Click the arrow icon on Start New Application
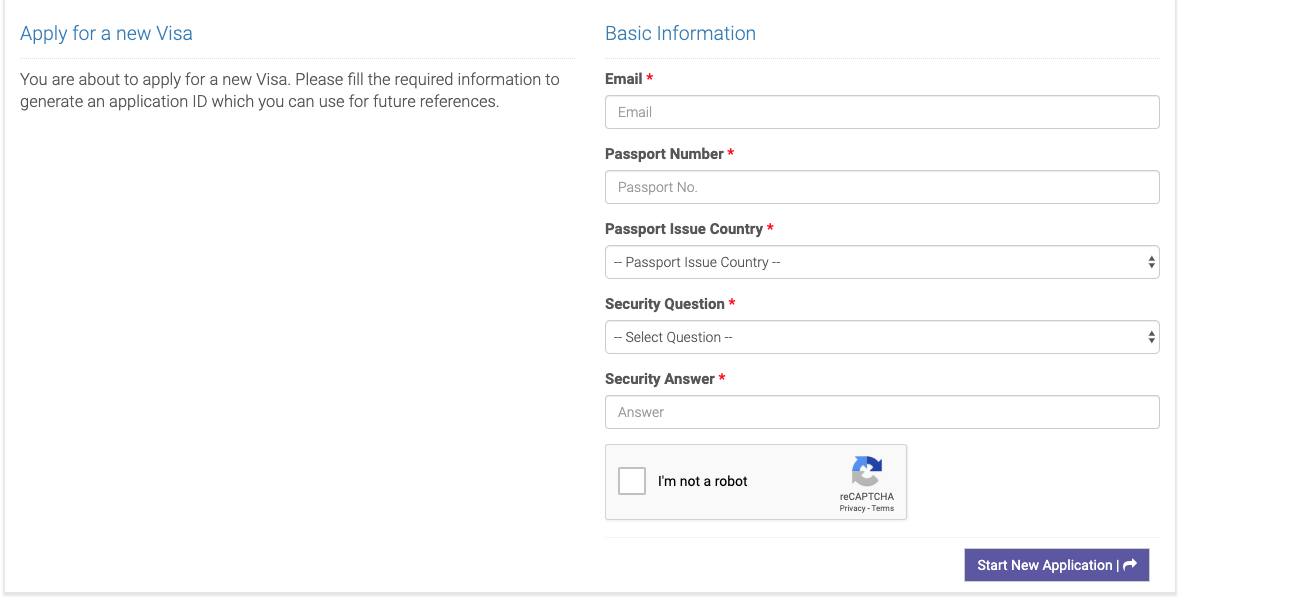Viewport: 1297px width, 608px height. (1130, 565)
